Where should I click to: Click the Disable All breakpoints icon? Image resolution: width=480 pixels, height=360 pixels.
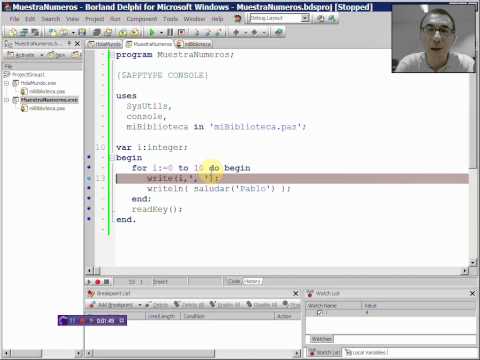click(249, 305)
